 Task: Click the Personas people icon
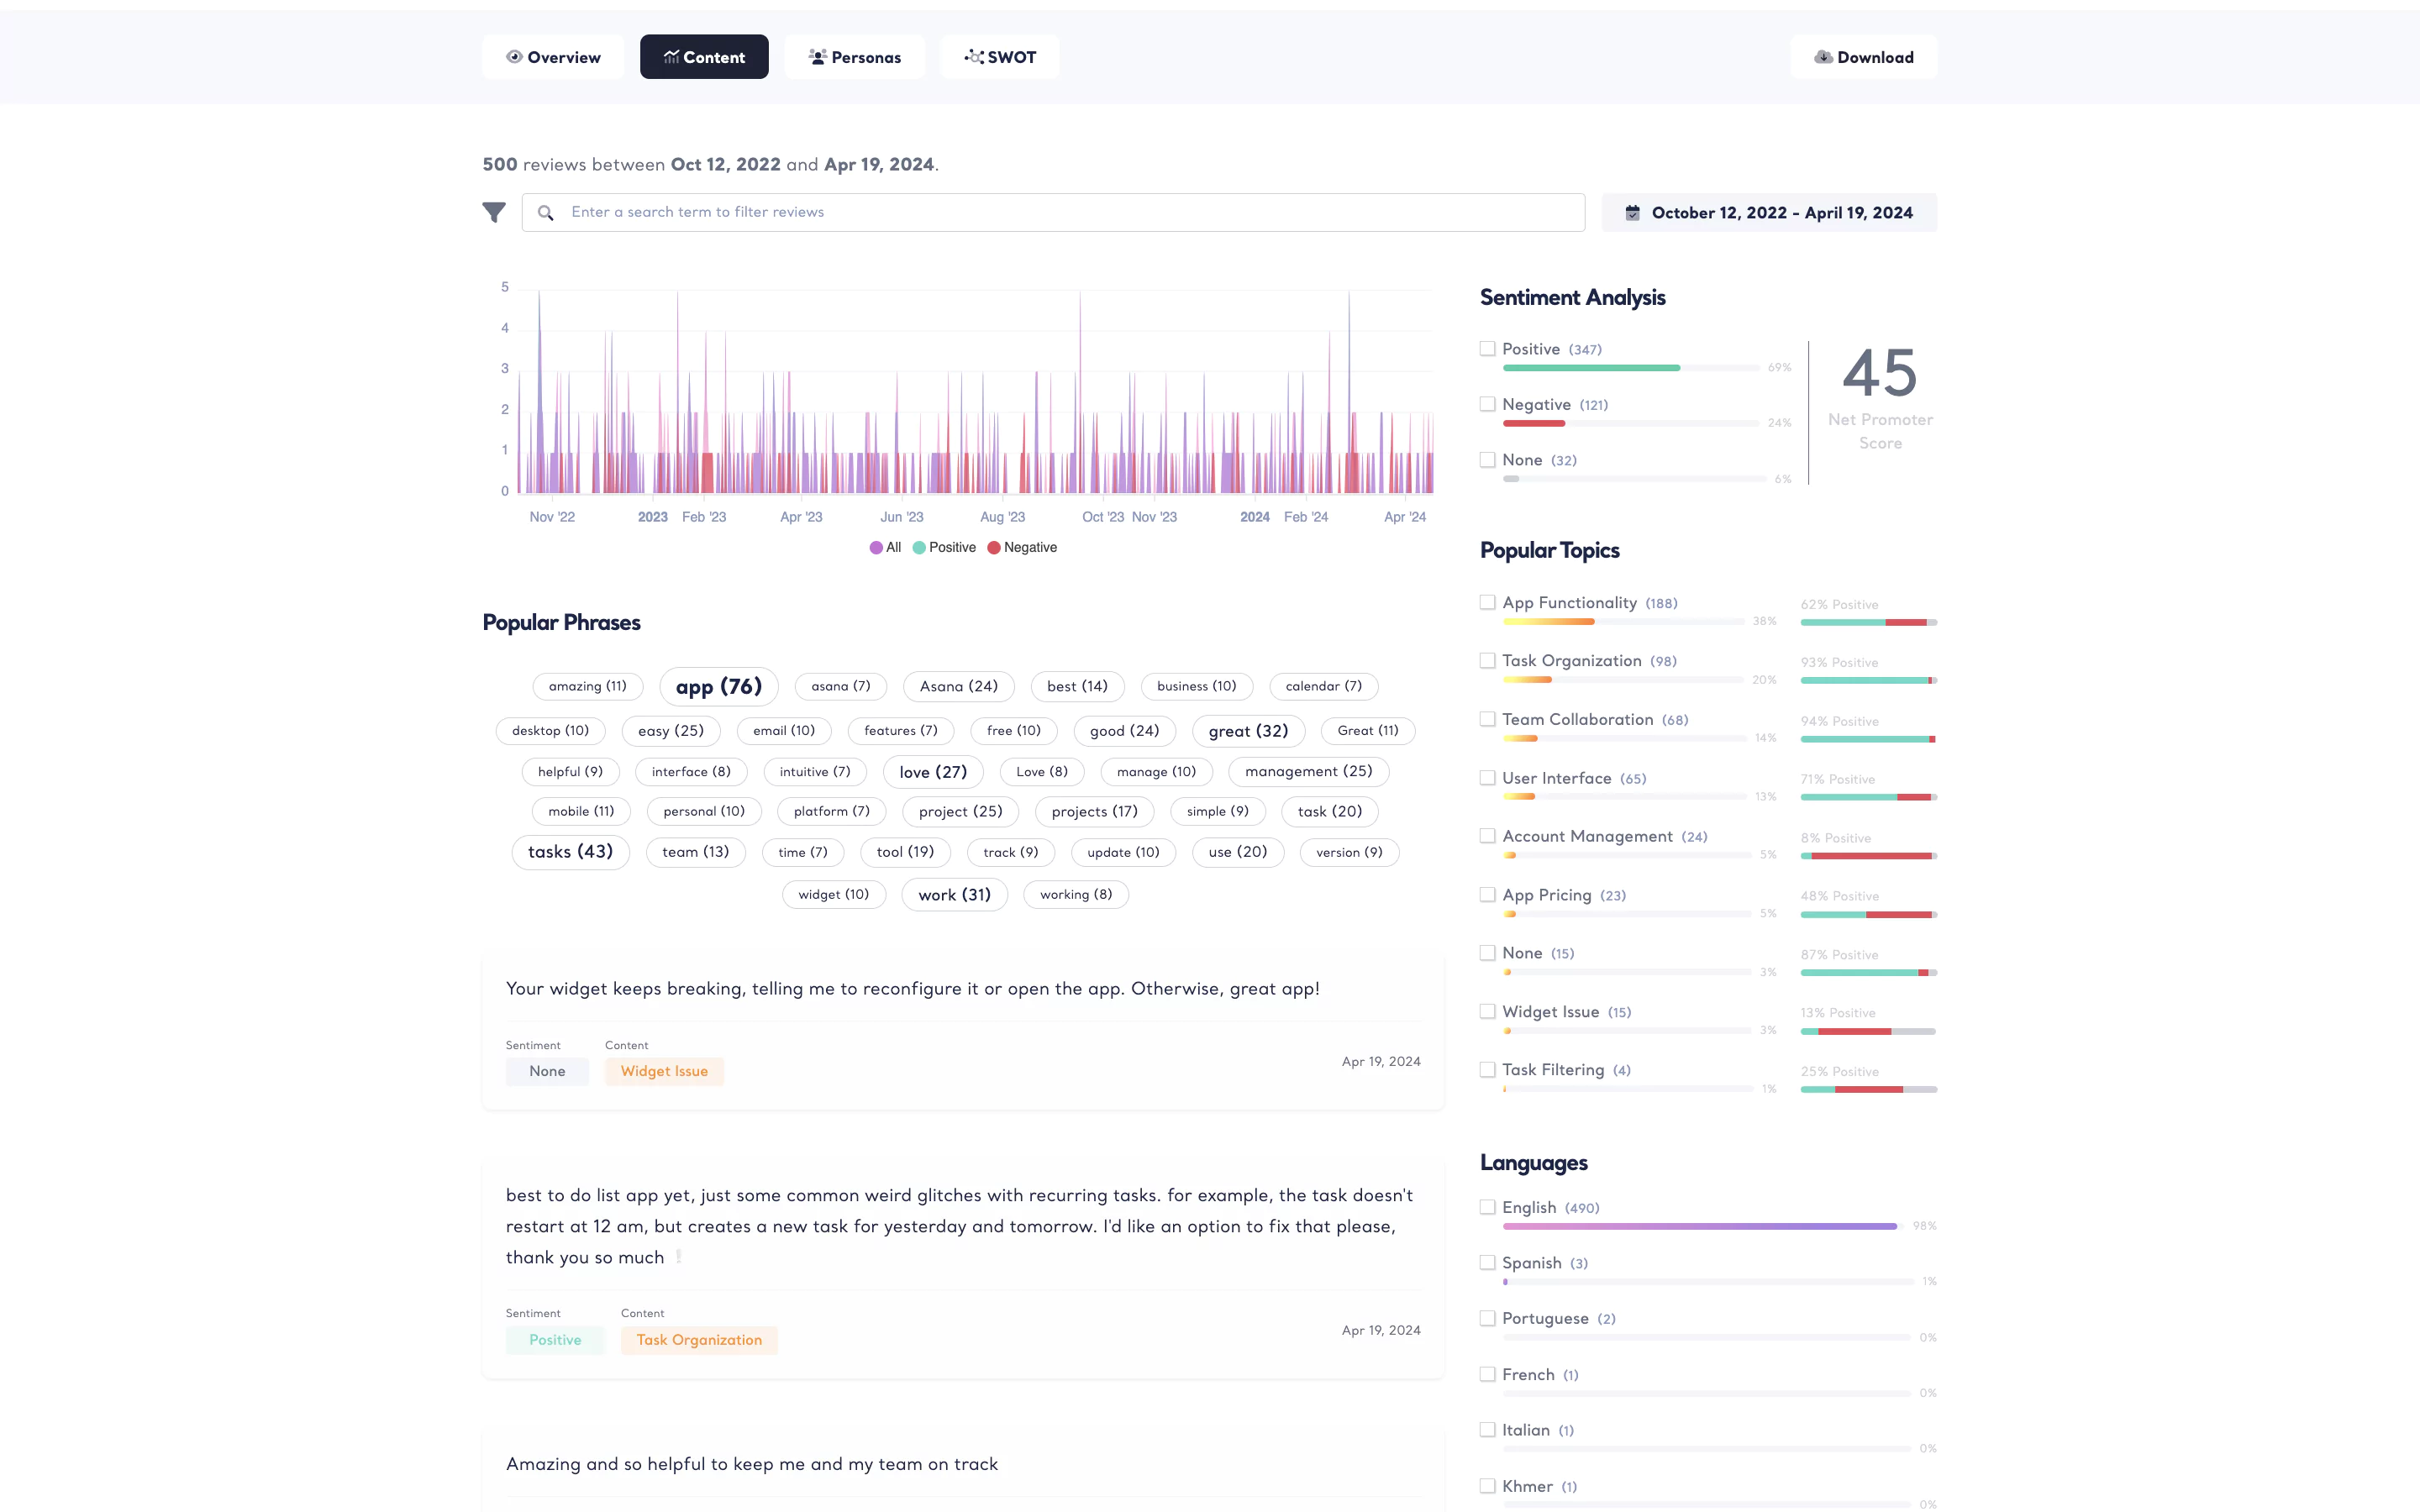tap(817, 57)
